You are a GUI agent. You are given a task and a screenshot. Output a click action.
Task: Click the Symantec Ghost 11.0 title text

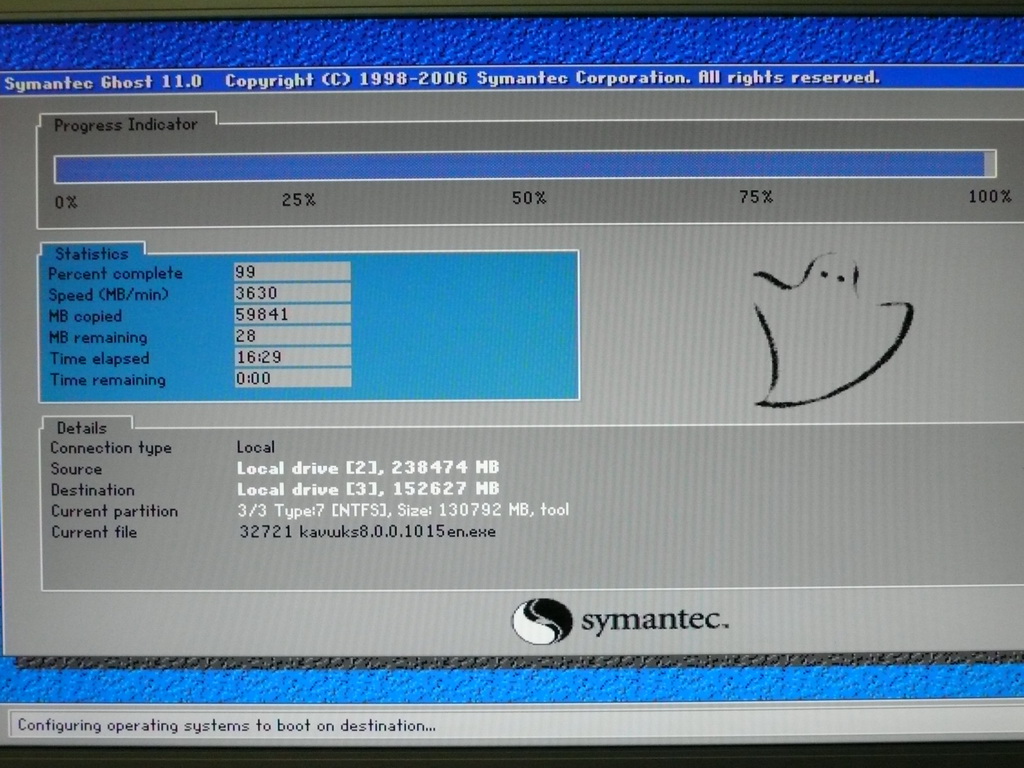click(103, 82)
